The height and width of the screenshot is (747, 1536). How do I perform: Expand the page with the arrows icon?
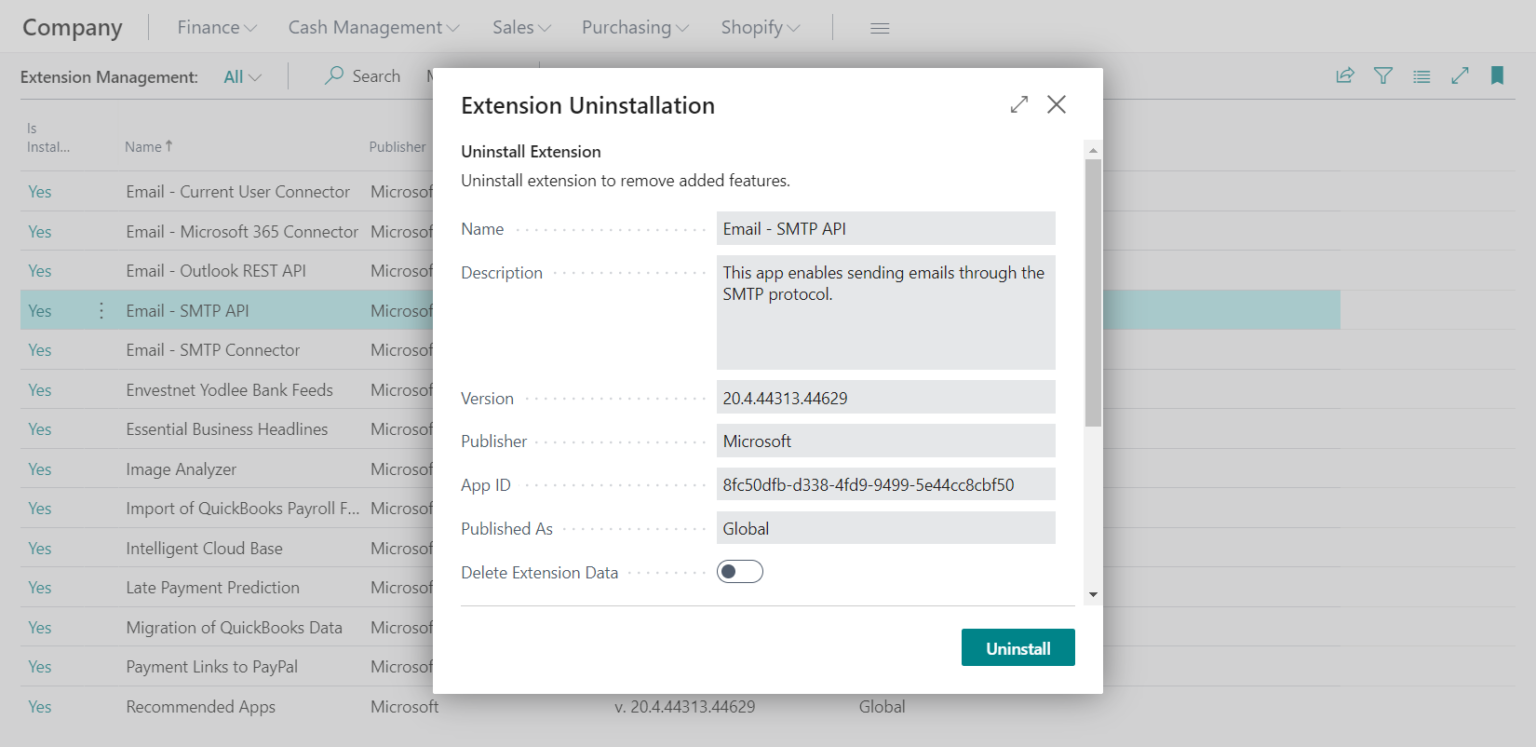click(x=1460, y=75)
